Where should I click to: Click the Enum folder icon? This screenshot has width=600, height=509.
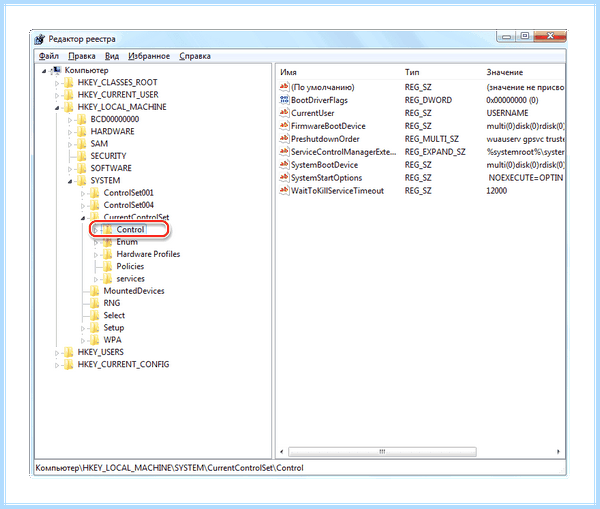click(108, 242)
